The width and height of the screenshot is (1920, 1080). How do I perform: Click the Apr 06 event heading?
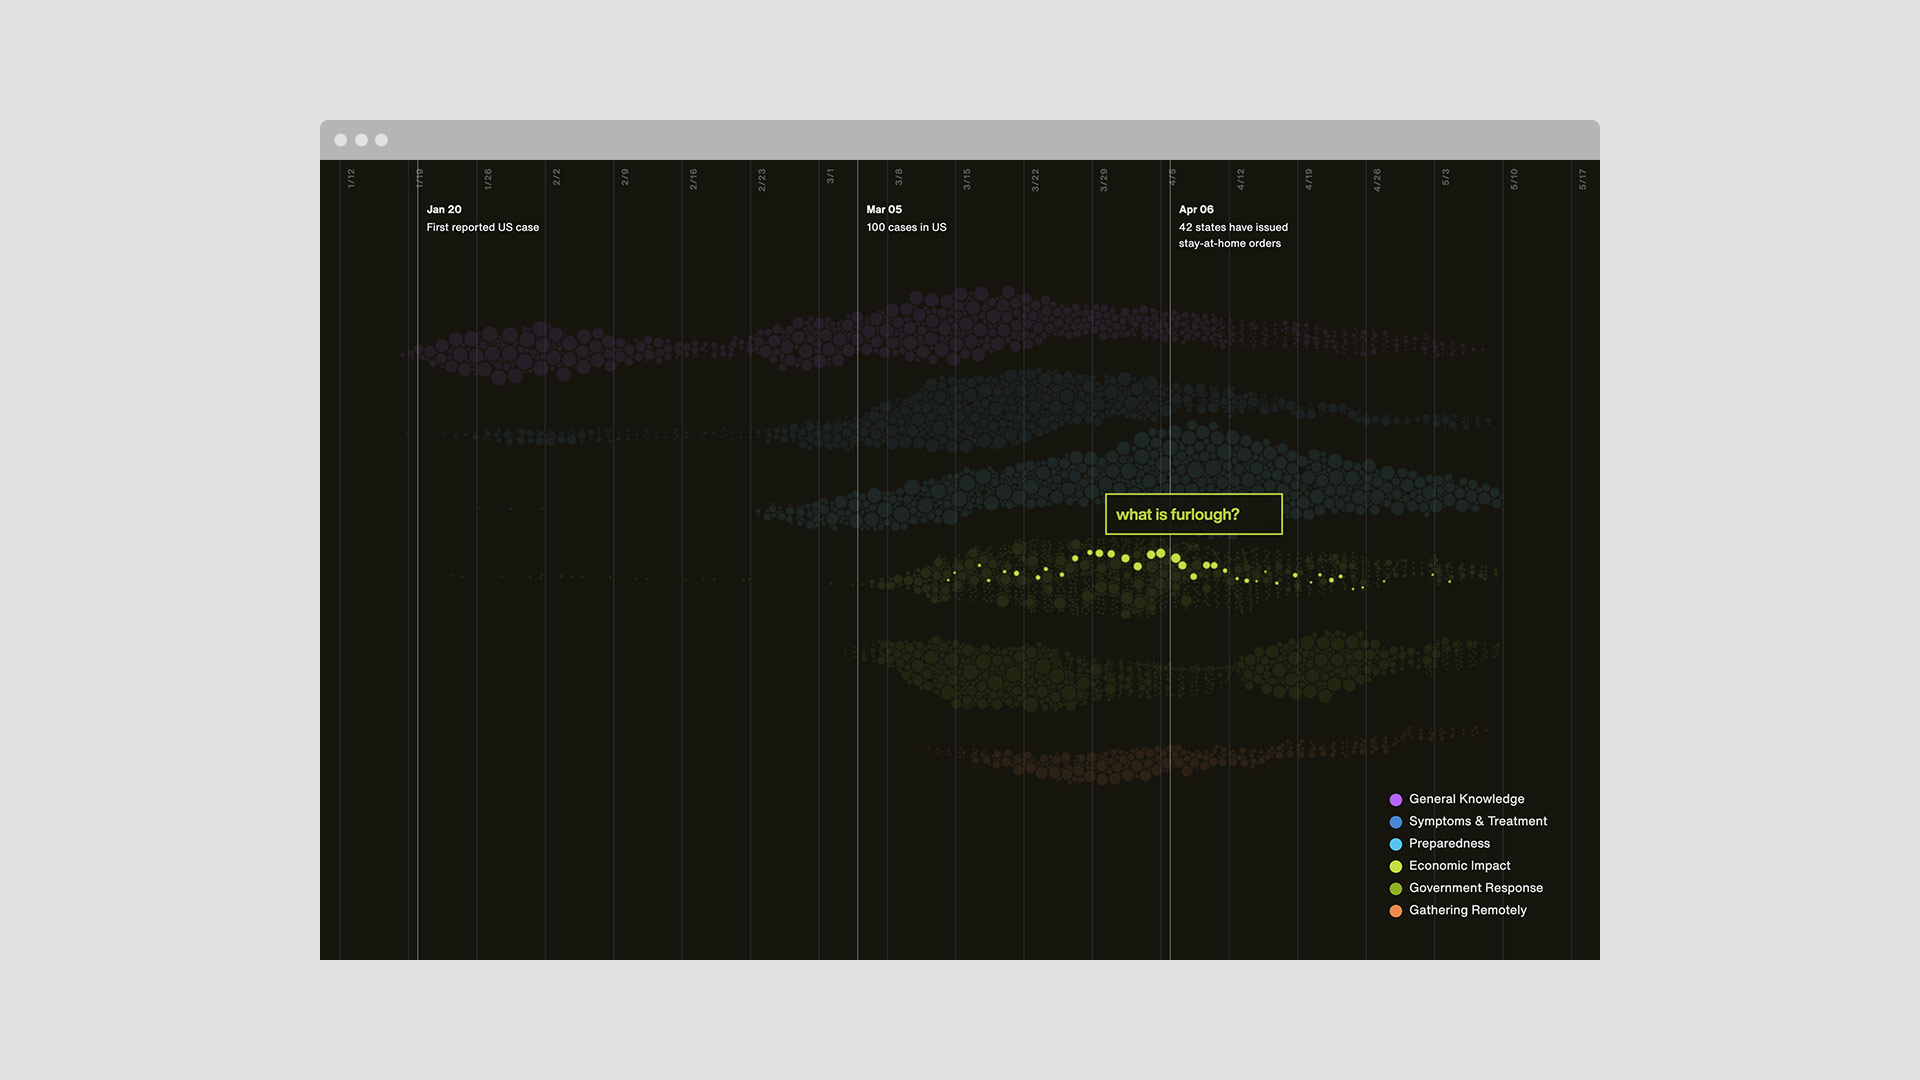[x=1196, y=210]
